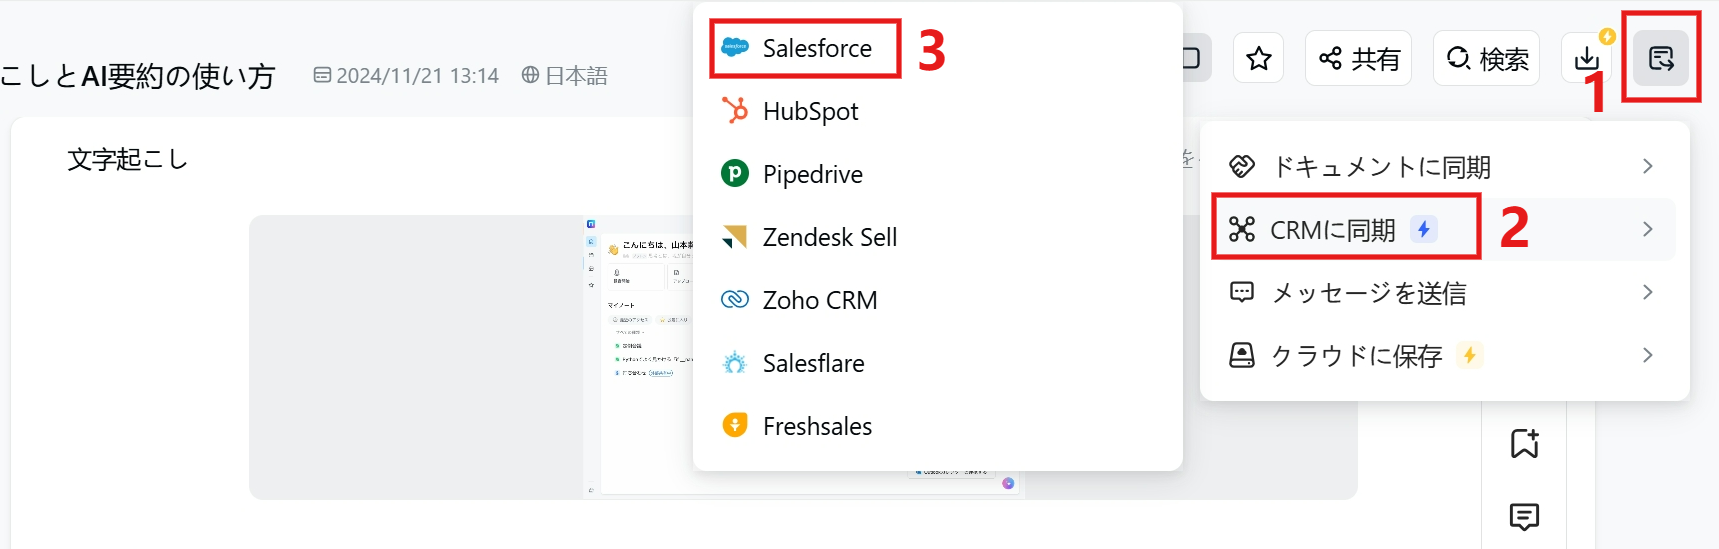Screen dimensions: 1719x549
Task: Click the Zendesk Sell logo icon
Action: pyautogui.click(x=735, y=237)
